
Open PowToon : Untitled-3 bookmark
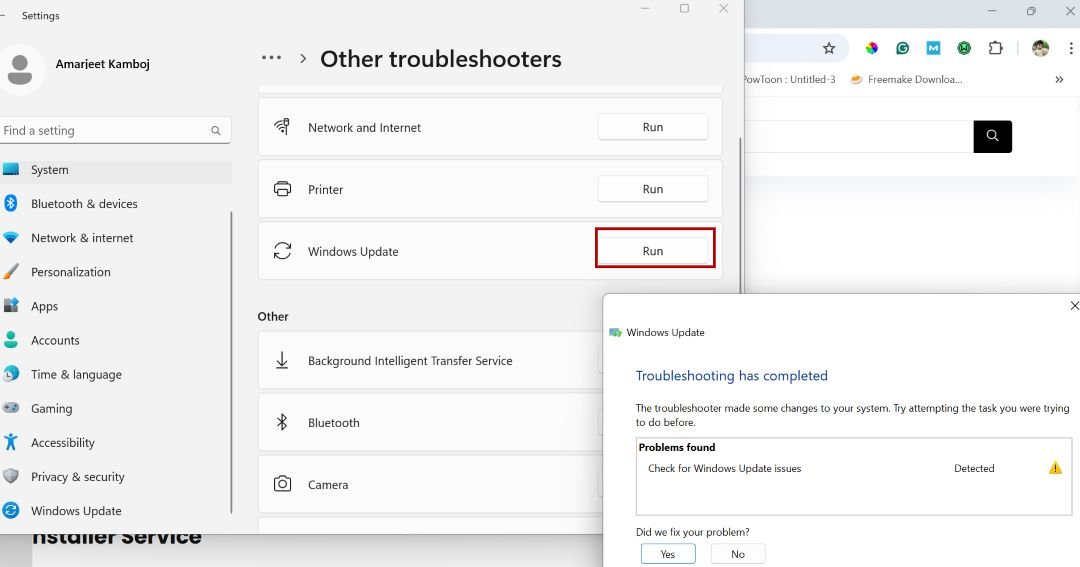pyautogui.click(x=789, y=79)
